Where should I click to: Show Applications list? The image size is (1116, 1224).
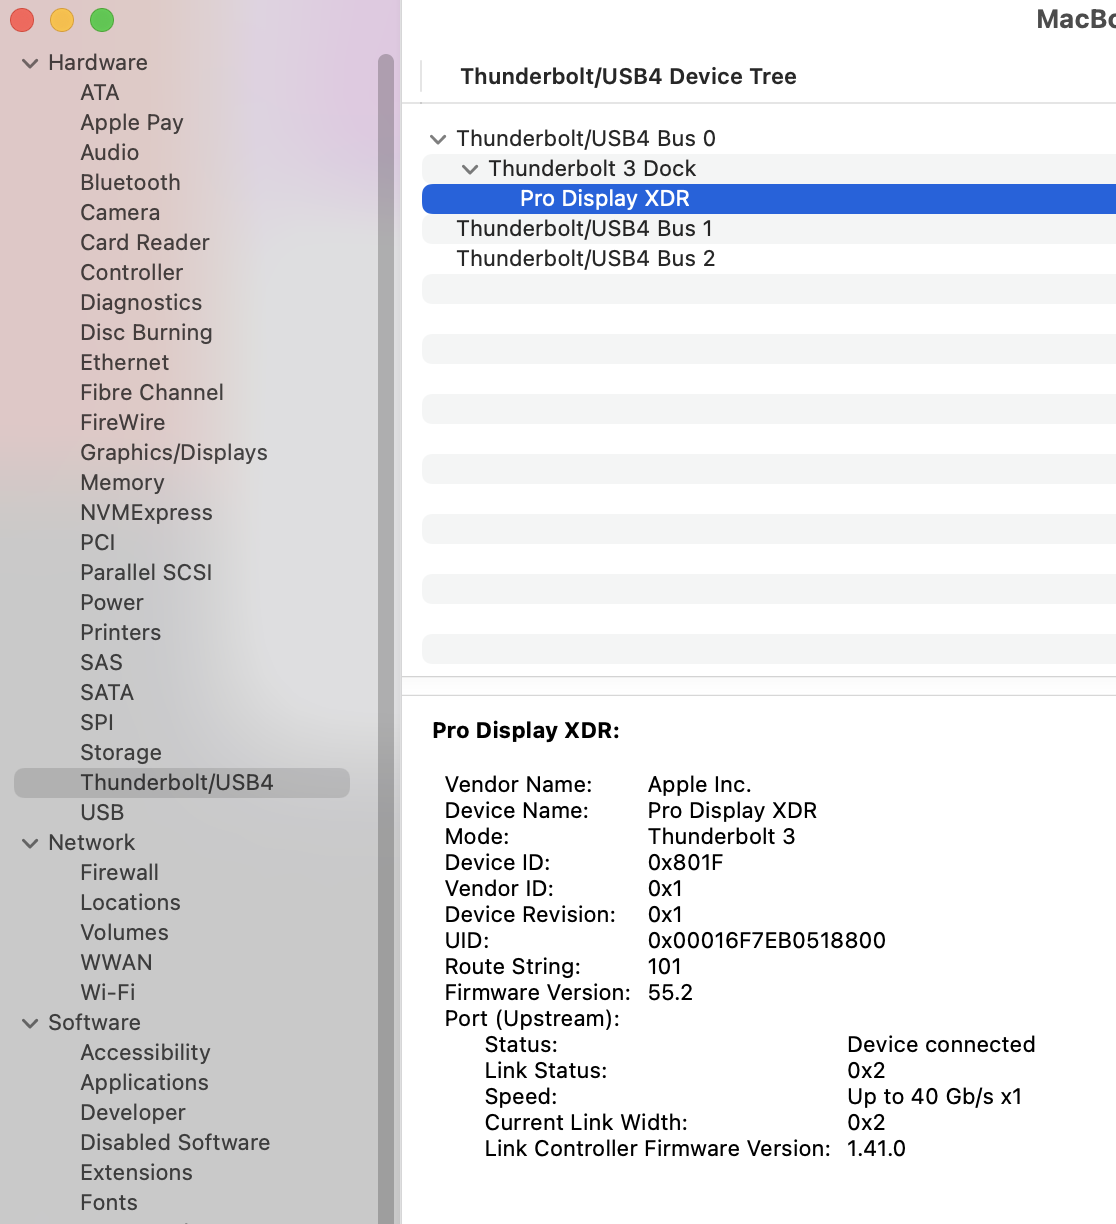point(145,1083)
